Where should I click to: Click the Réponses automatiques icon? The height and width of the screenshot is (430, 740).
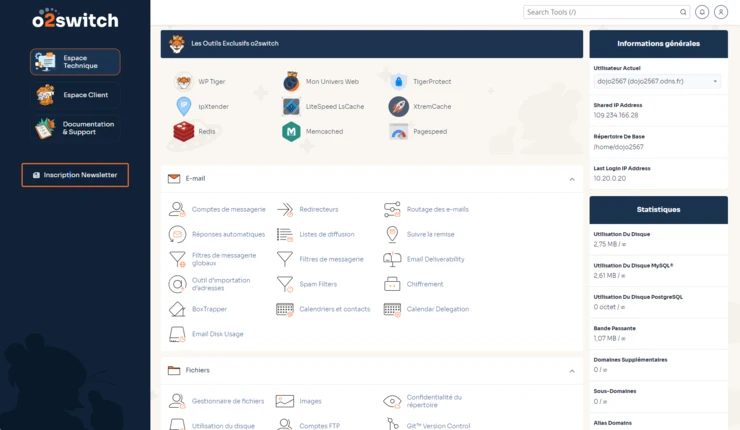click(x=177, y=234)
